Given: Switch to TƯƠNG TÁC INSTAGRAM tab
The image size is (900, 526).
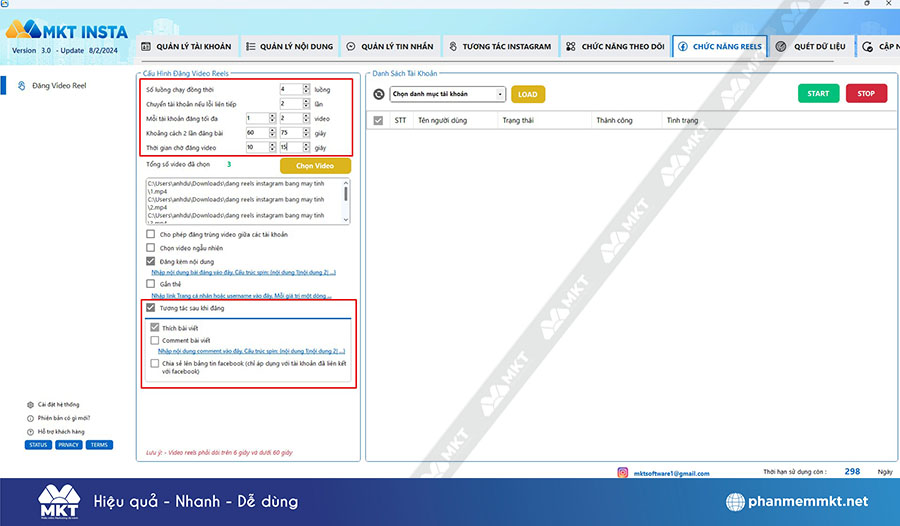Looking at the screenshot, I should click(500, 47).
